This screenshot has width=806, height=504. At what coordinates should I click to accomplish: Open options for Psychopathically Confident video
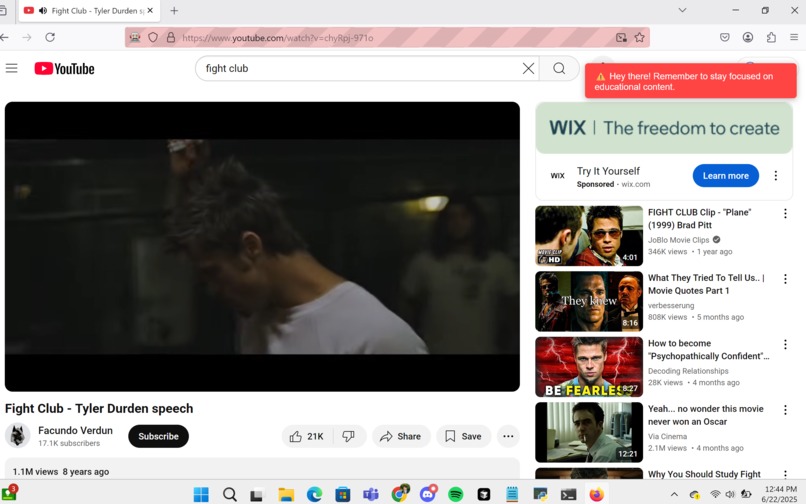[785, 344]
